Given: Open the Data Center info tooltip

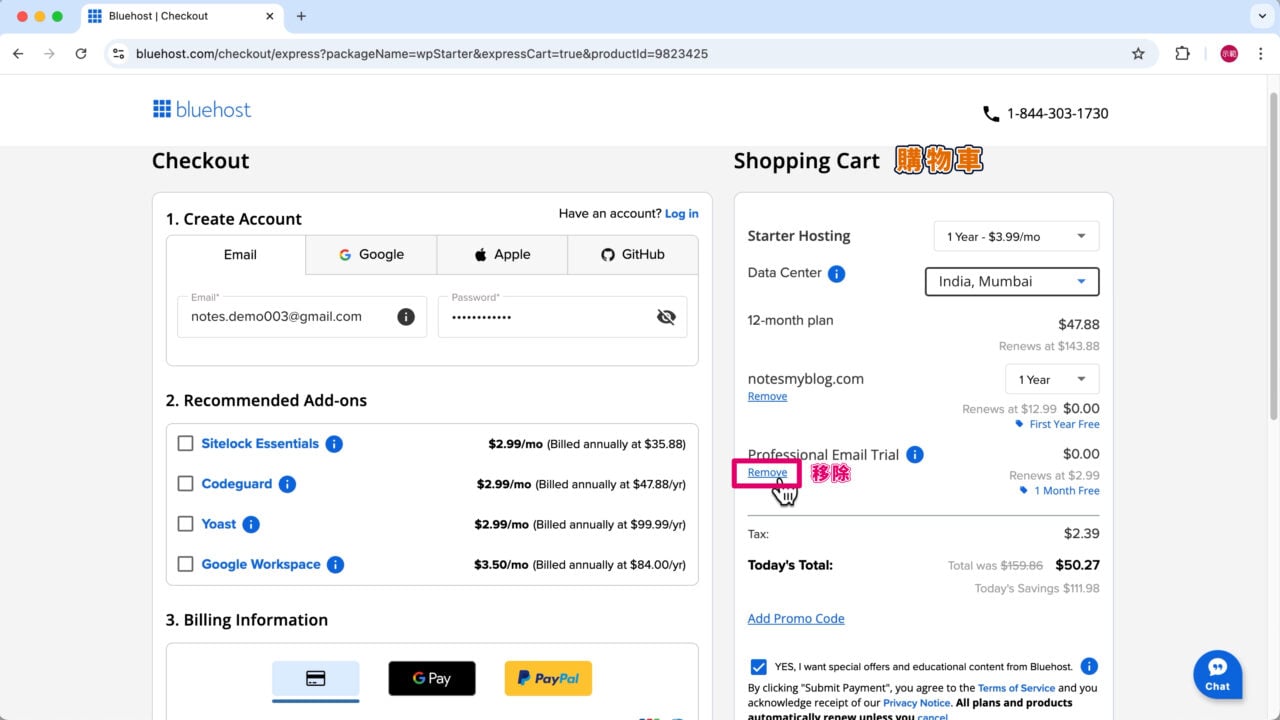Looking at the screenshot, I should coord(837,272).
